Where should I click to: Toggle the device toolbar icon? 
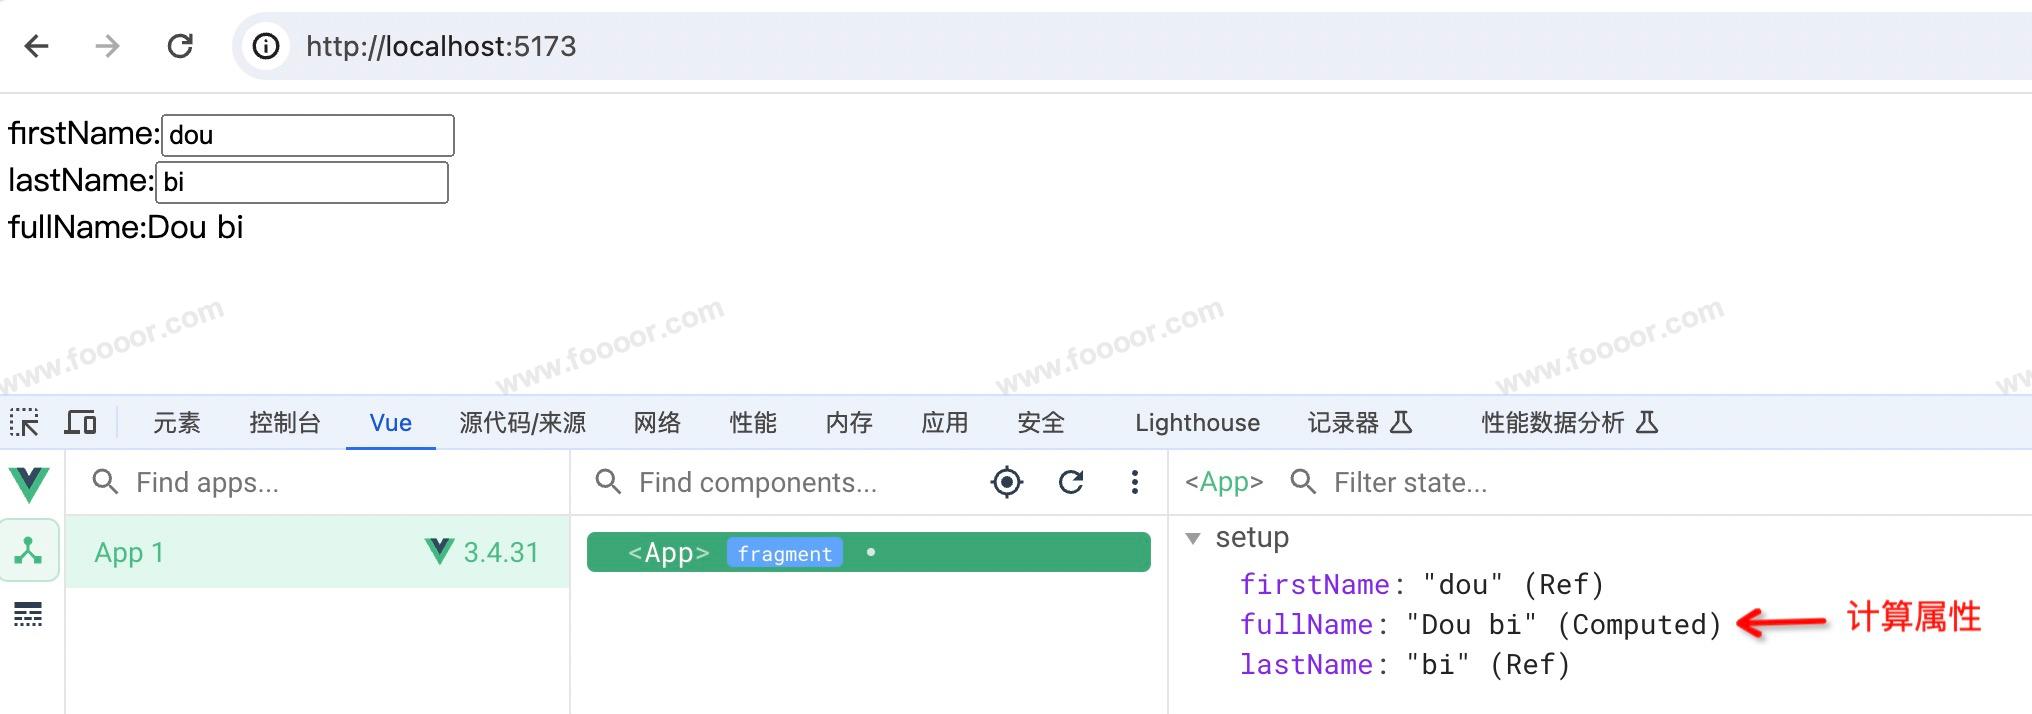[x=80, y=423]
